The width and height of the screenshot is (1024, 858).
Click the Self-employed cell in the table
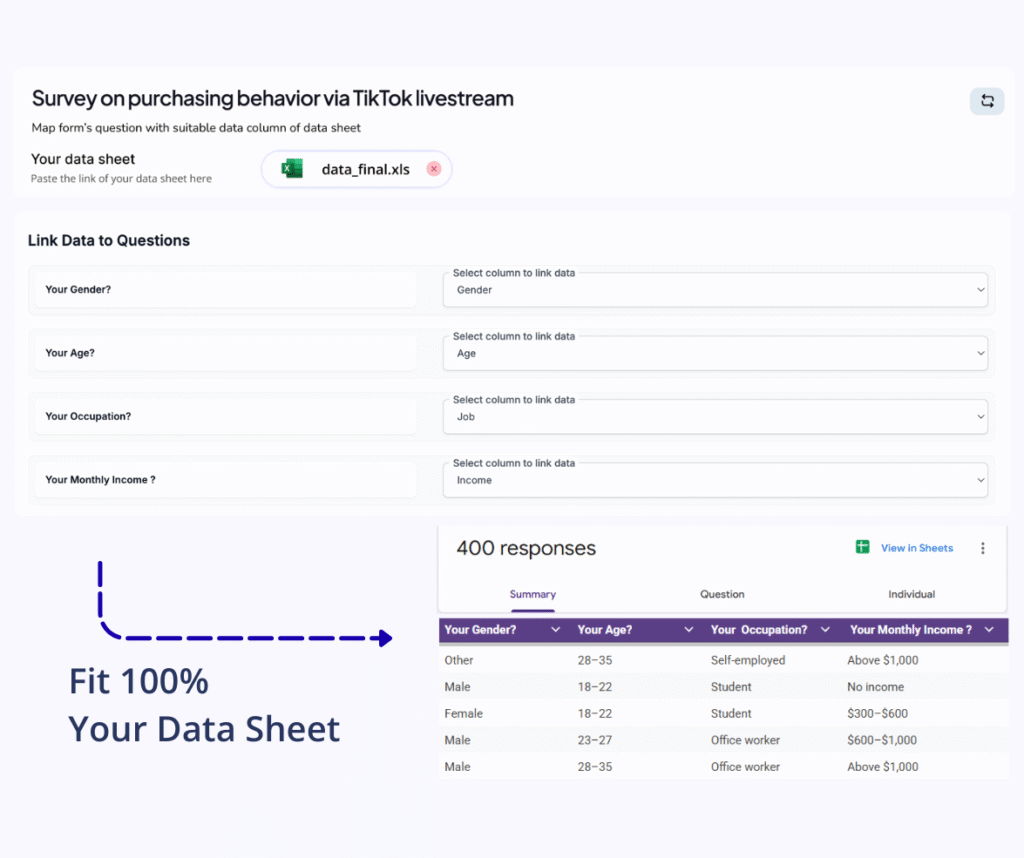[x=747, y=660]
